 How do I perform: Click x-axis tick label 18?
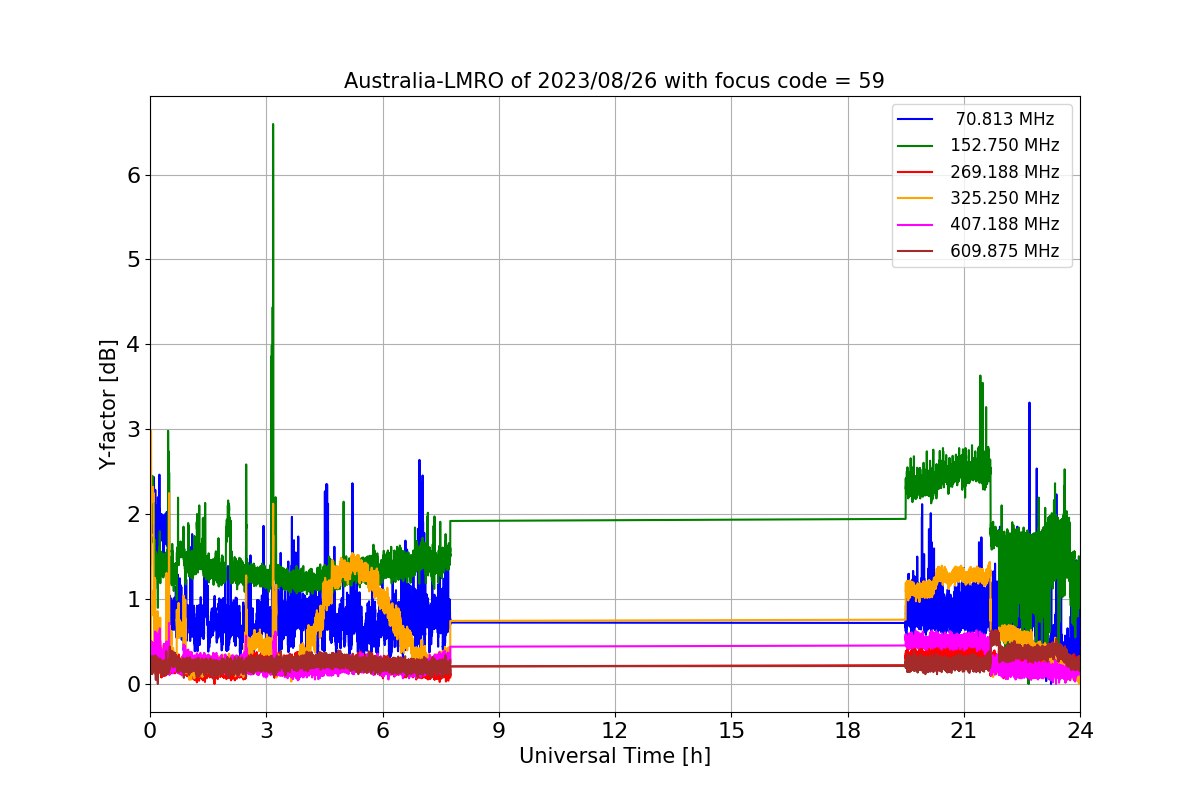coord(847,731)
